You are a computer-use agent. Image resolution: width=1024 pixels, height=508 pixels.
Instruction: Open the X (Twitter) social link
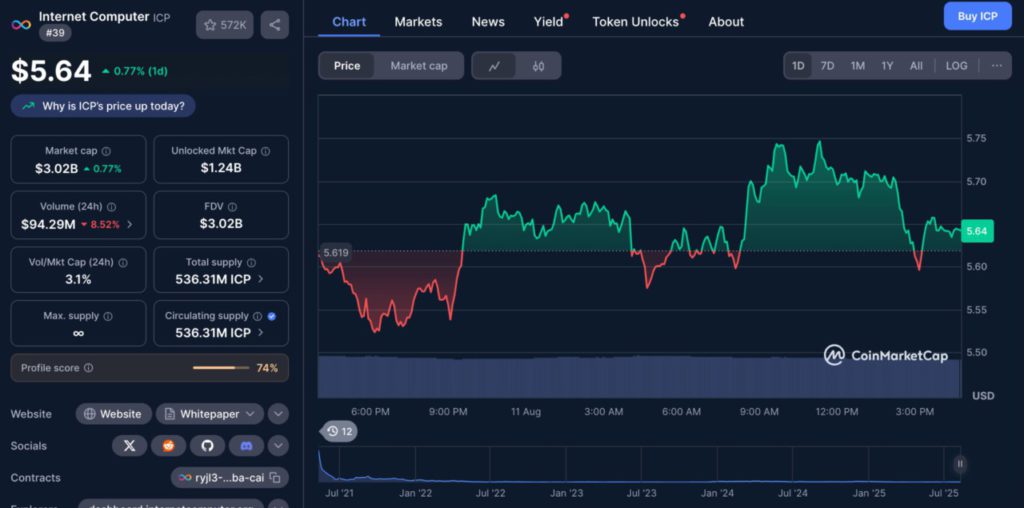(x=129, y=446)
